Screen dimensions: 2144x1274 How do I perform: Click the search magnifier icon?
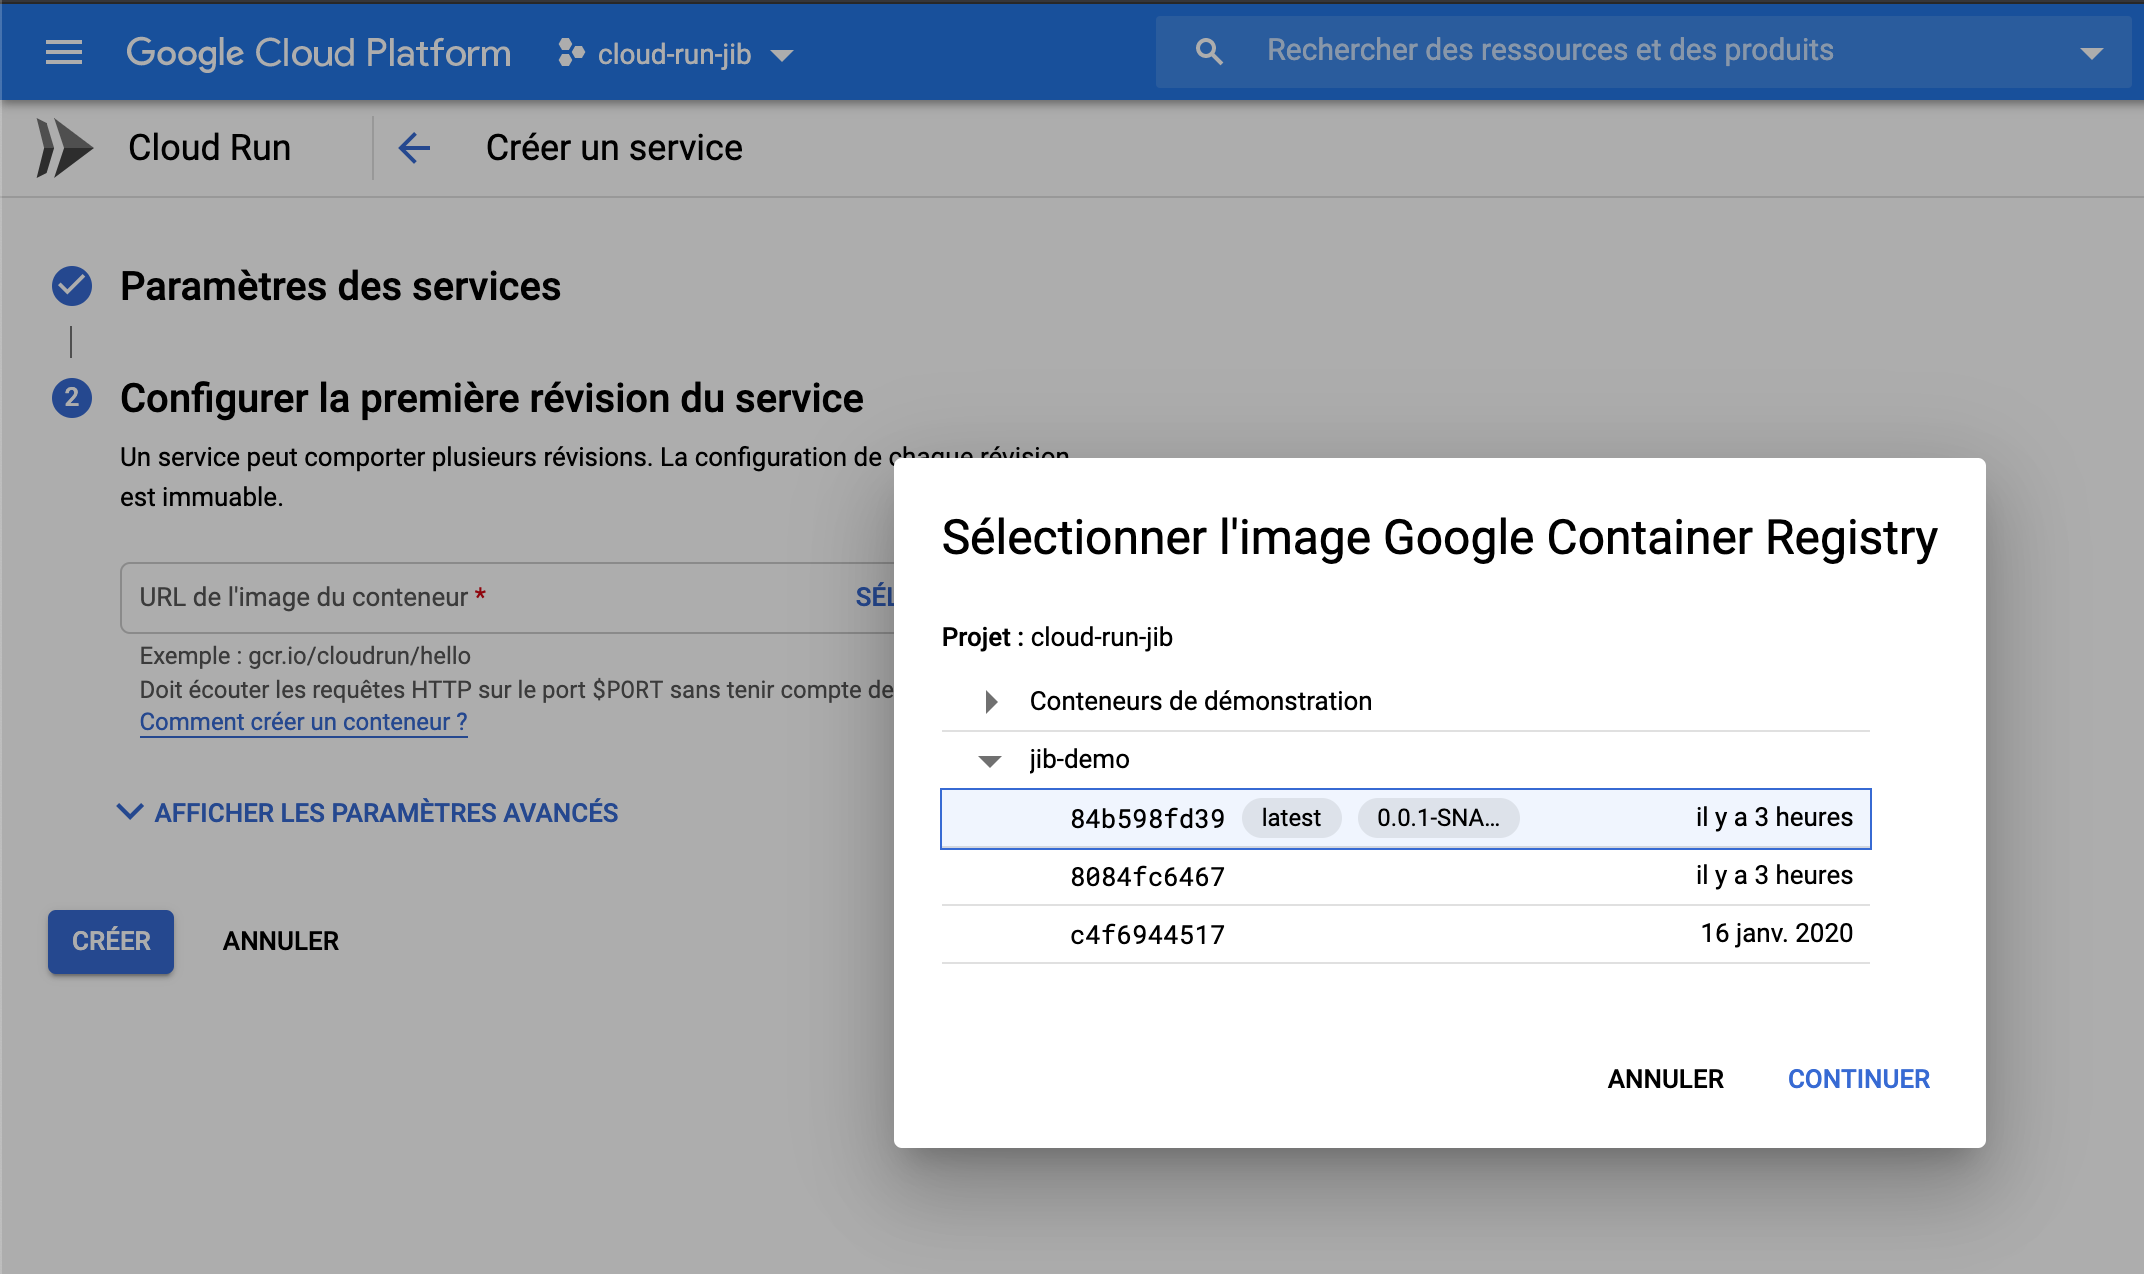[x=1209, y=52]
